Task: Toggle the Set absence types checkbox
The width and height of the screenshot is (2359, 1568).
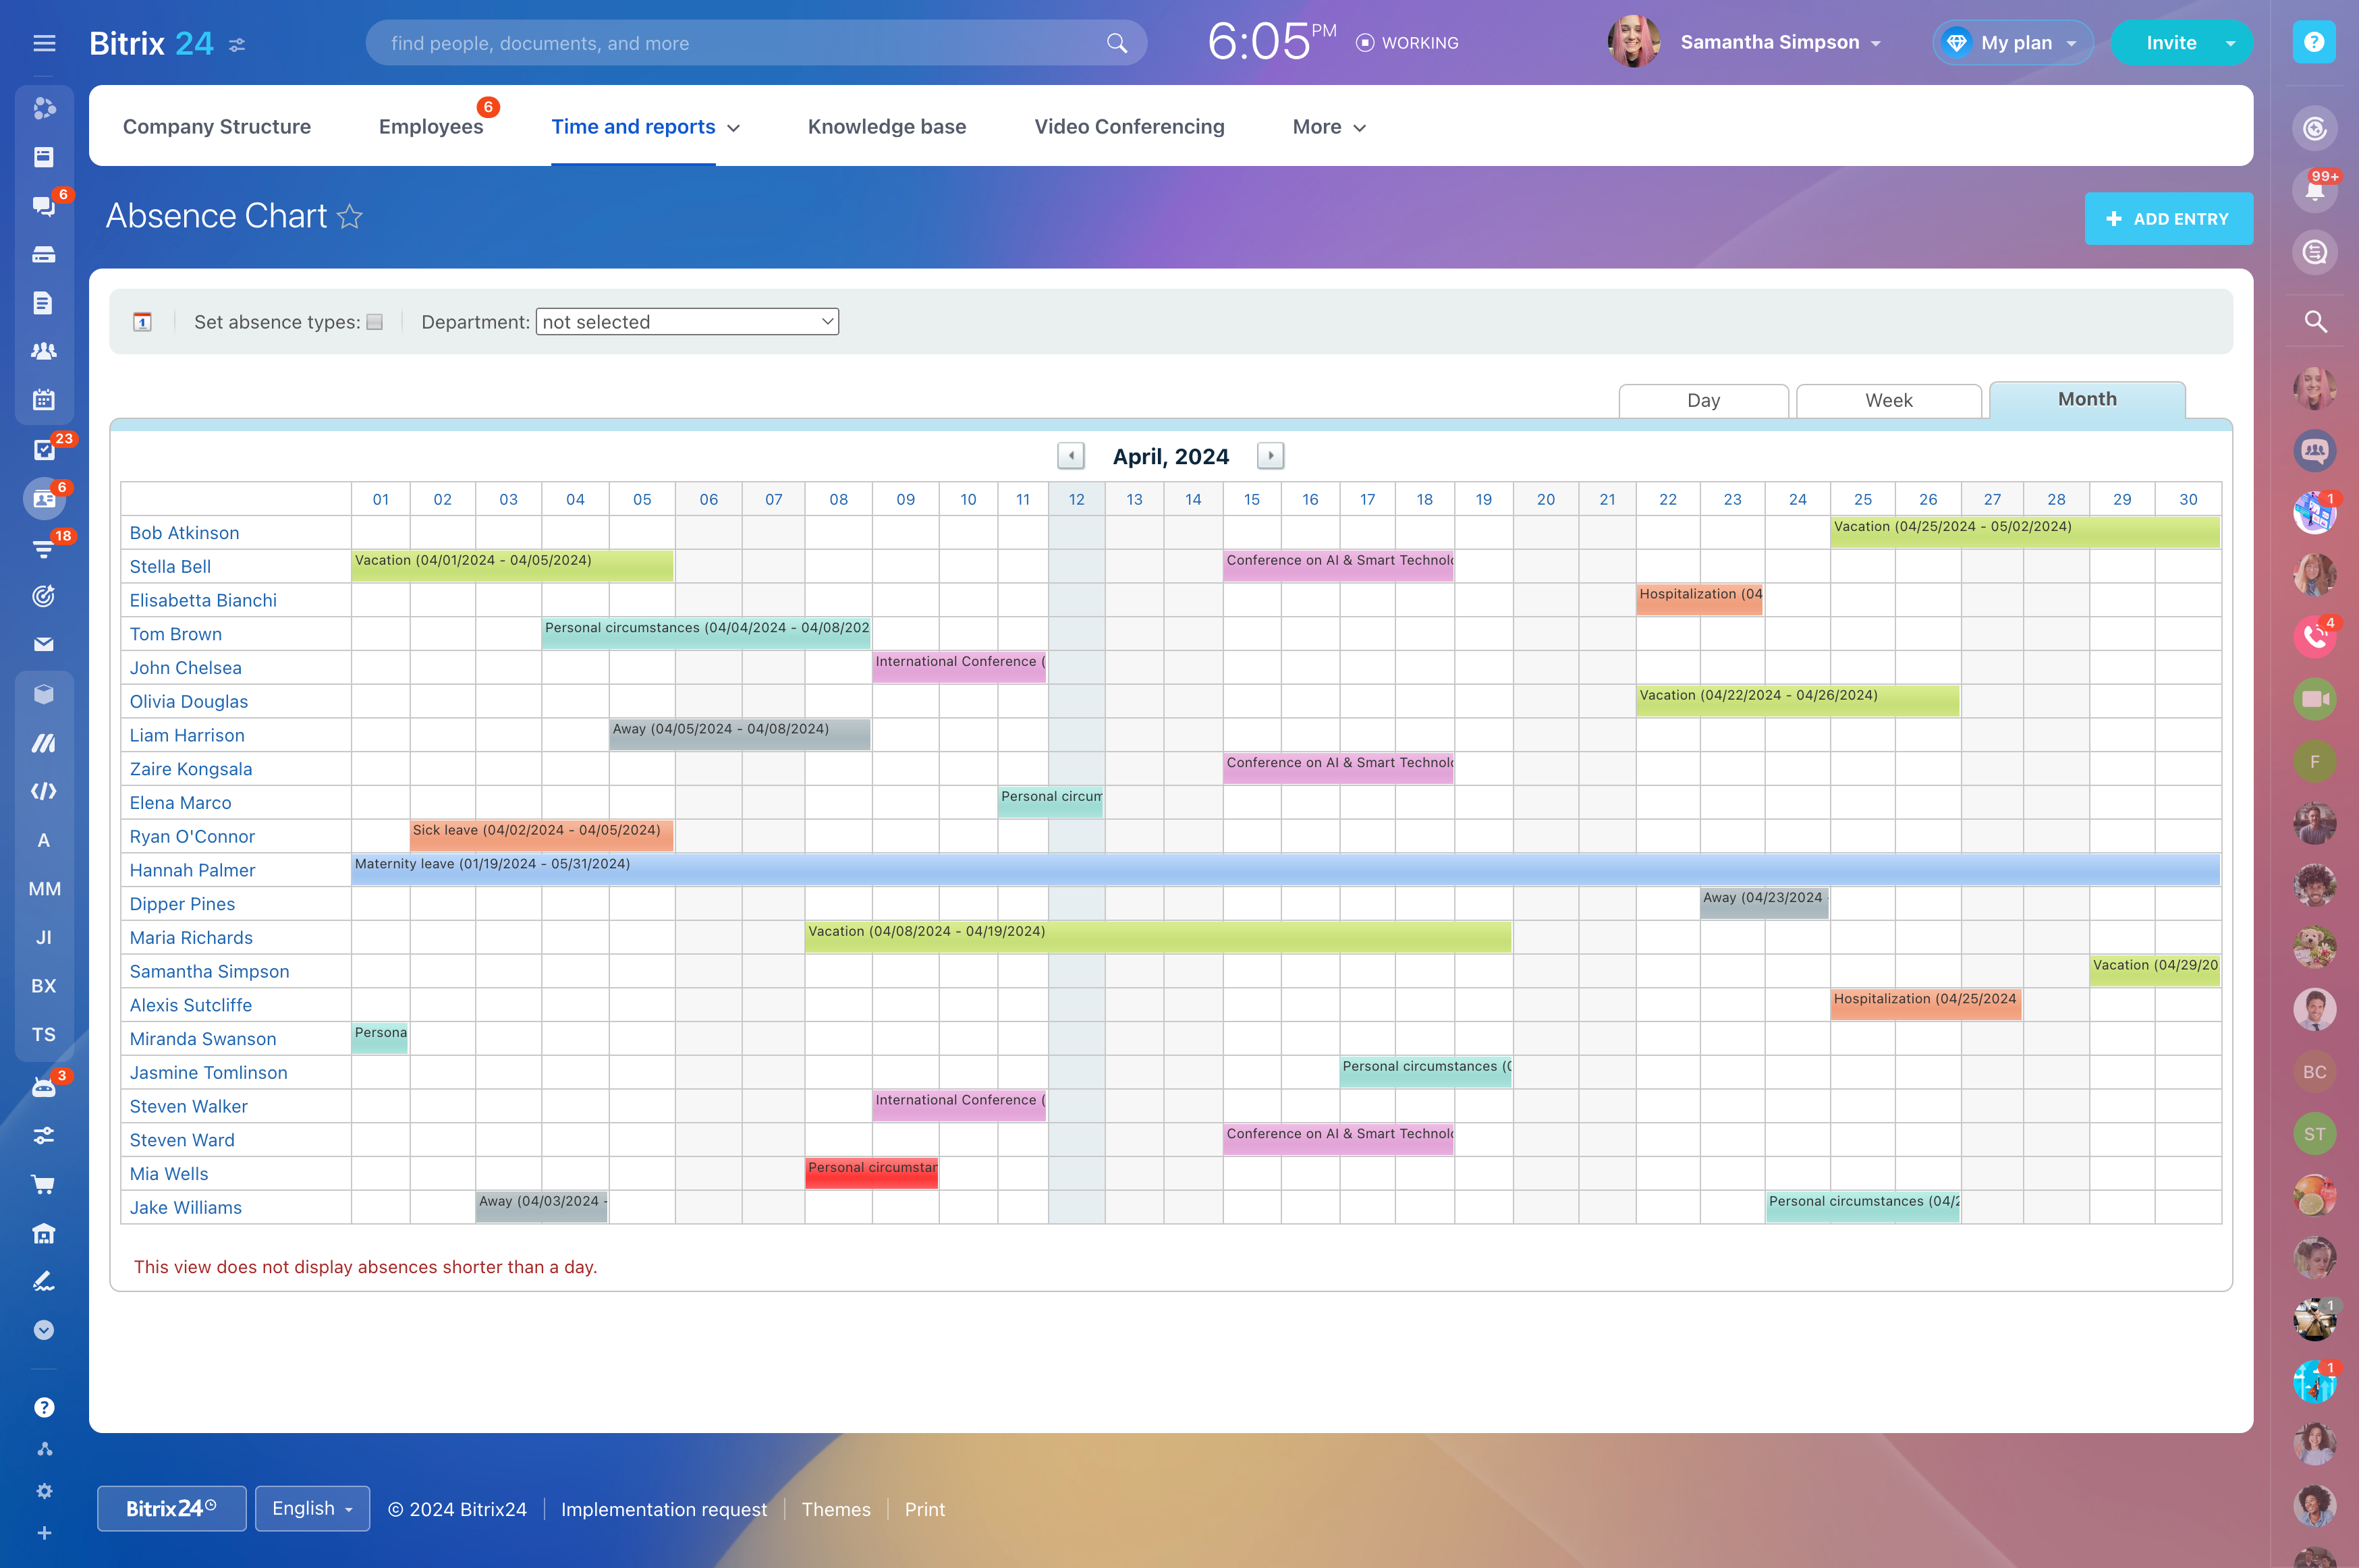Action: [x=375, y=322]
